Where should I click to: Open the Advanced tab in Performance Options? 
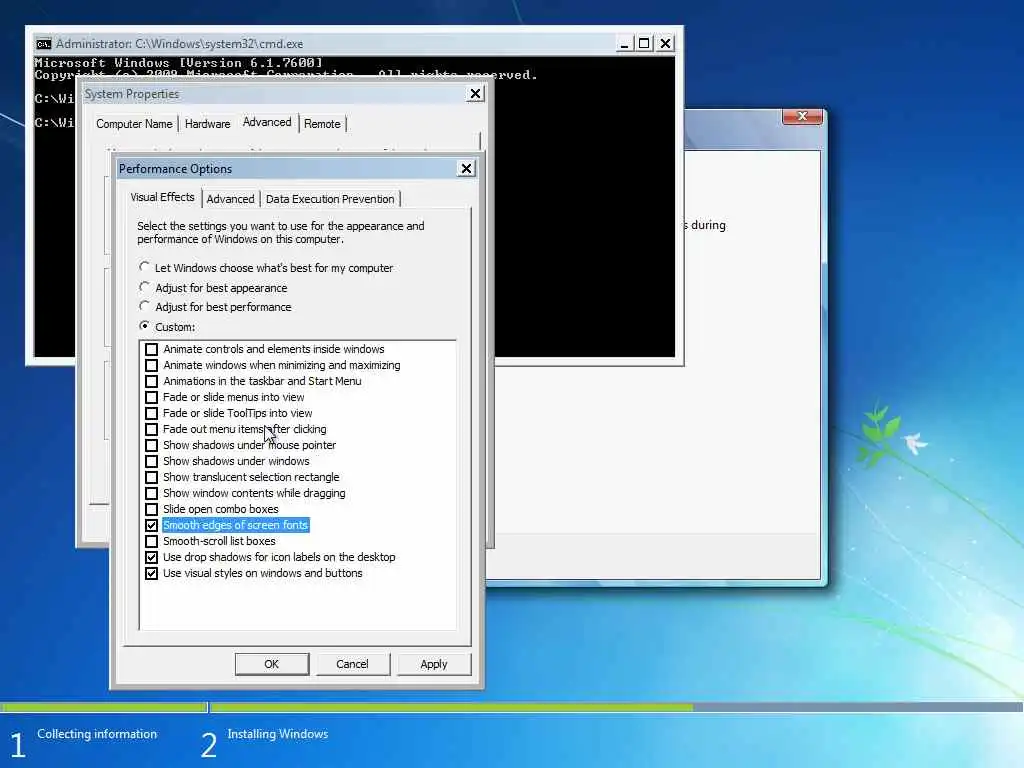click(x=231, y=199)
